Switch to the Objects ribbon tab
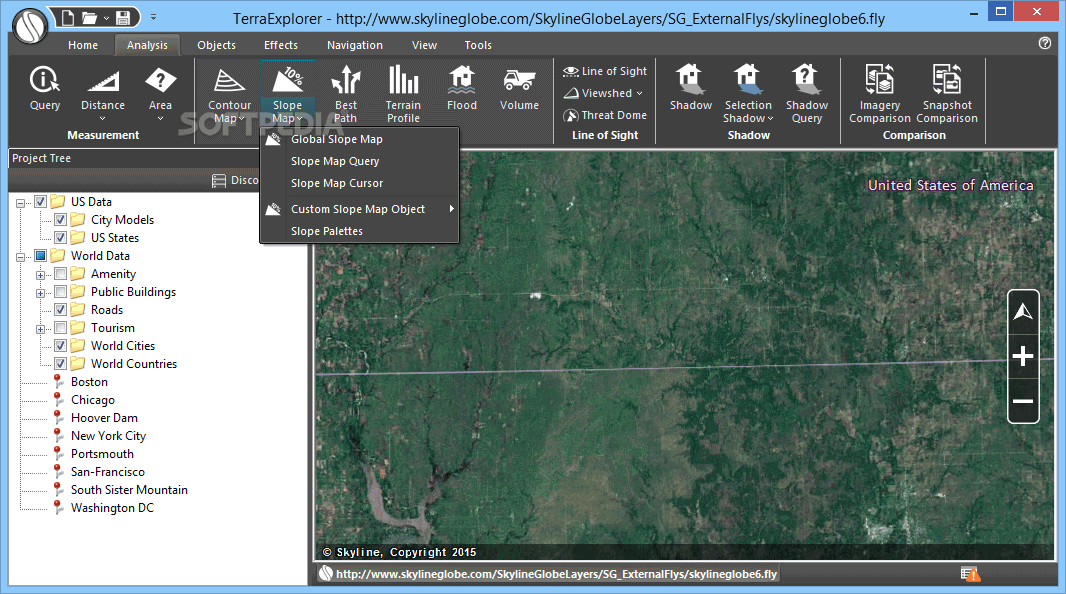 216,45
